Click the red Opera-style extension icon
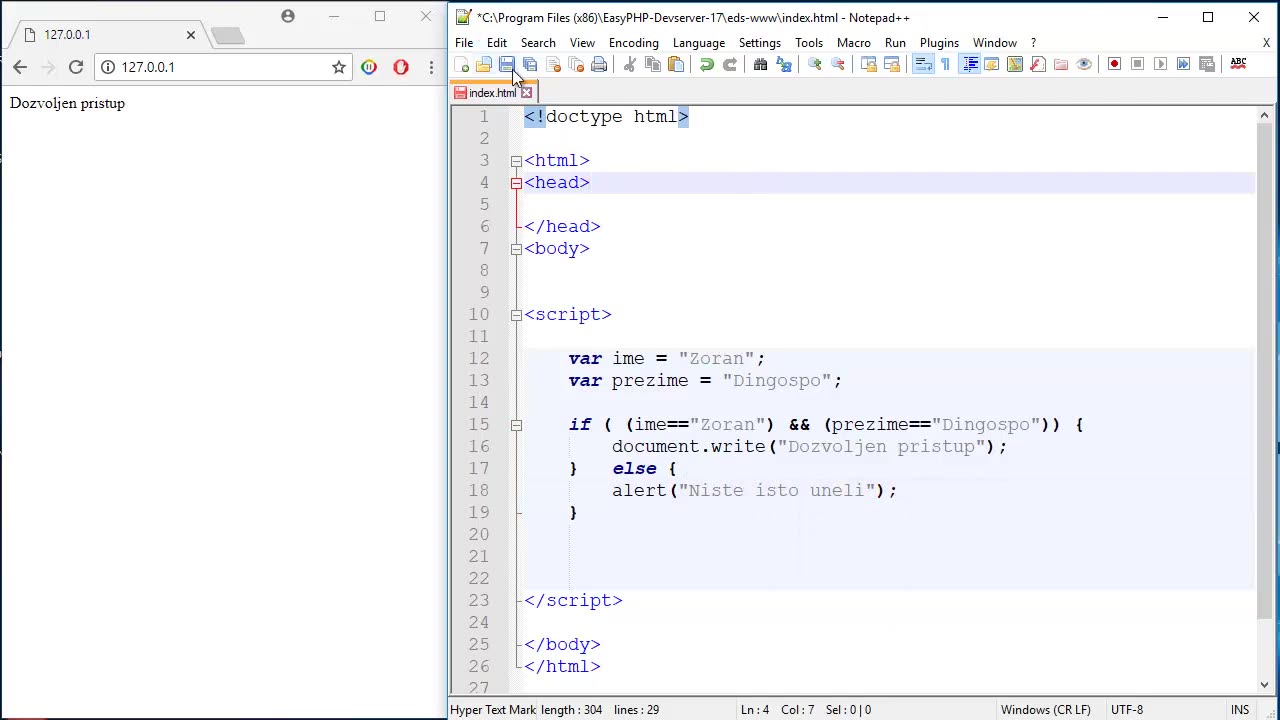This screenshot has width=1280, height=720. click(401, 67)
